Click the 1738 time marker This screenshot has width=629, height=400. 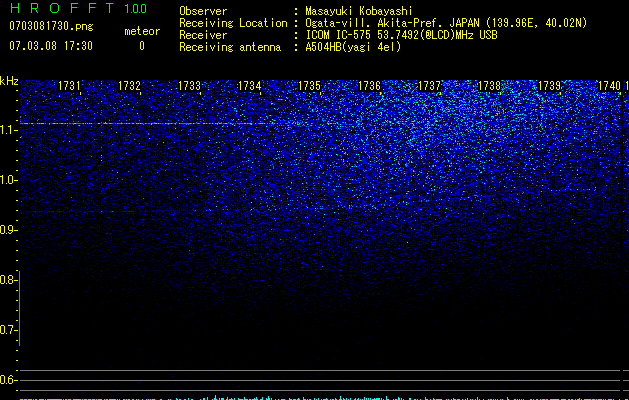pos(489,86)
